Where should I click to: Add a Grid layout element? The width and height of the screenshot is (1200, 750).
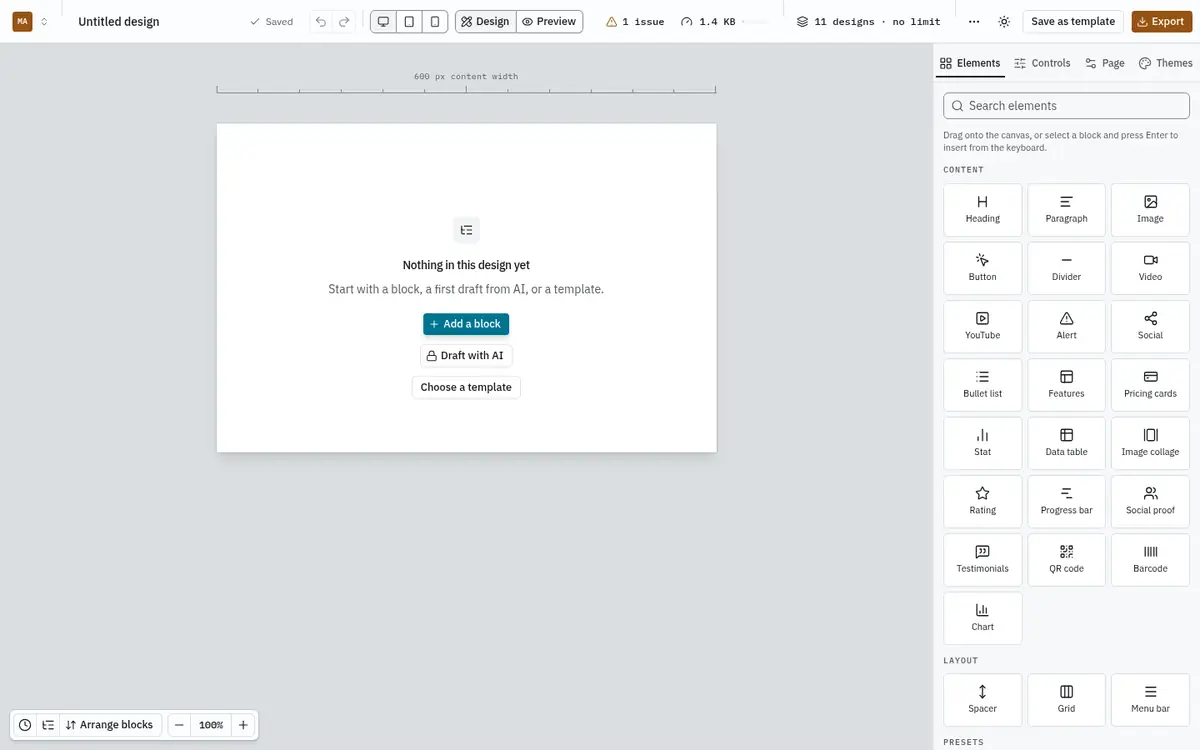click(1066, 700)
